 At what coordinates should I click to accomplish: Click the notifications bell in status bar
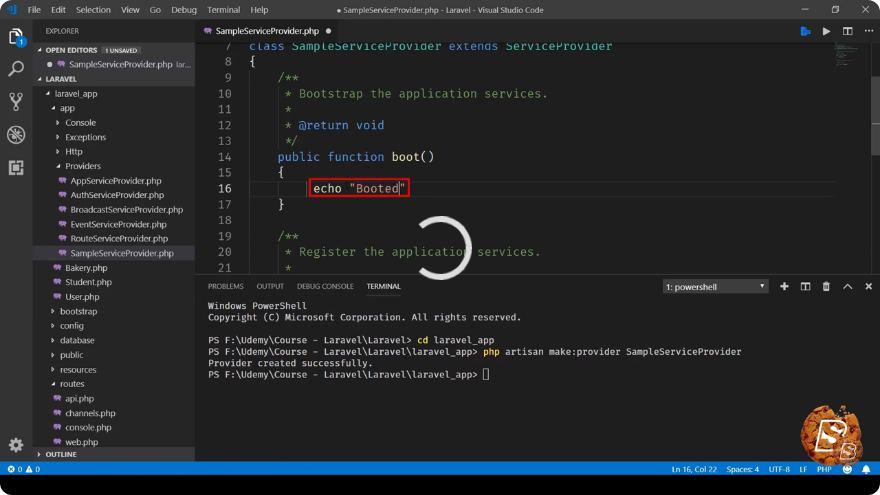(x=866, y=469)
